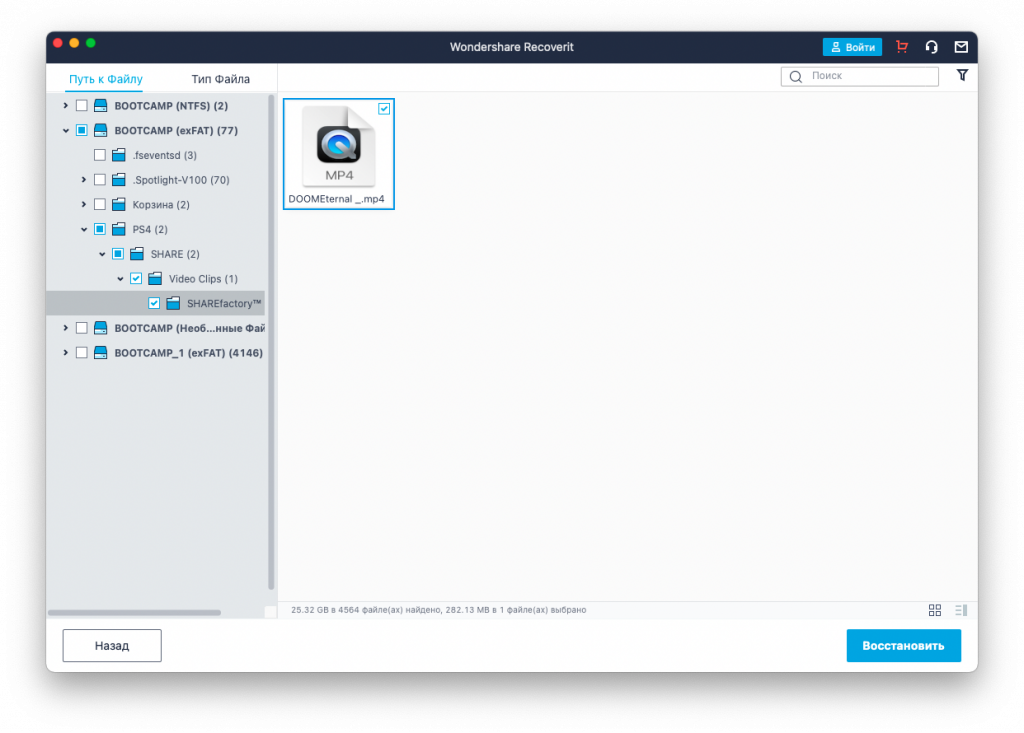Switch to Тип Файла tab
Screen dimensions: 1024x733
click(x=221, y=79)
